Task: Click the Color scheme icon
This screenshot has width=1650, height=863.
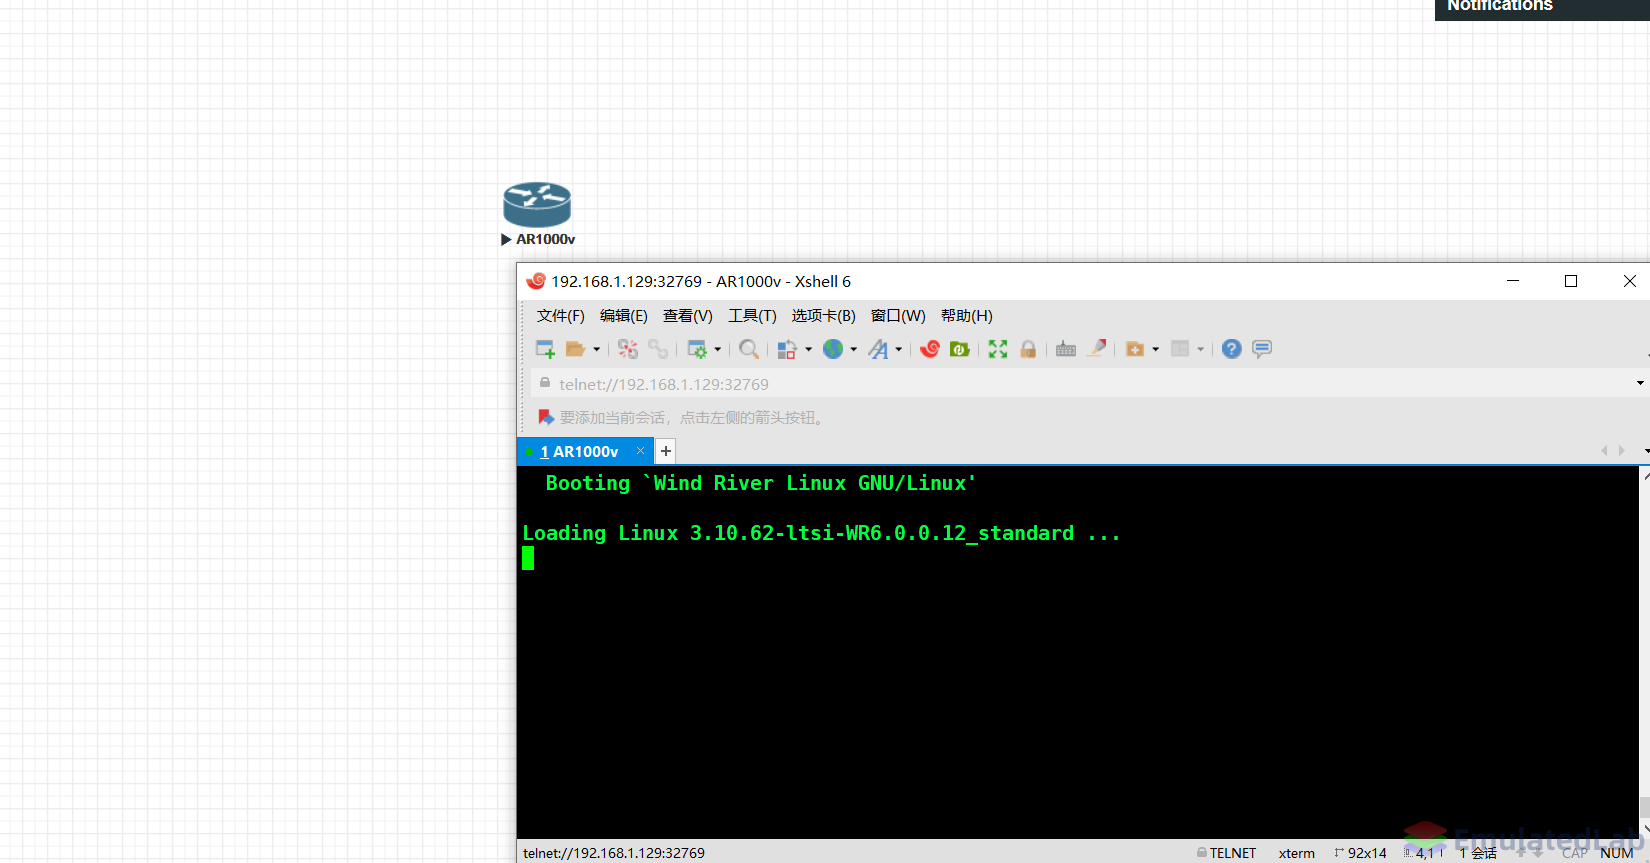Action: (787, 349)
